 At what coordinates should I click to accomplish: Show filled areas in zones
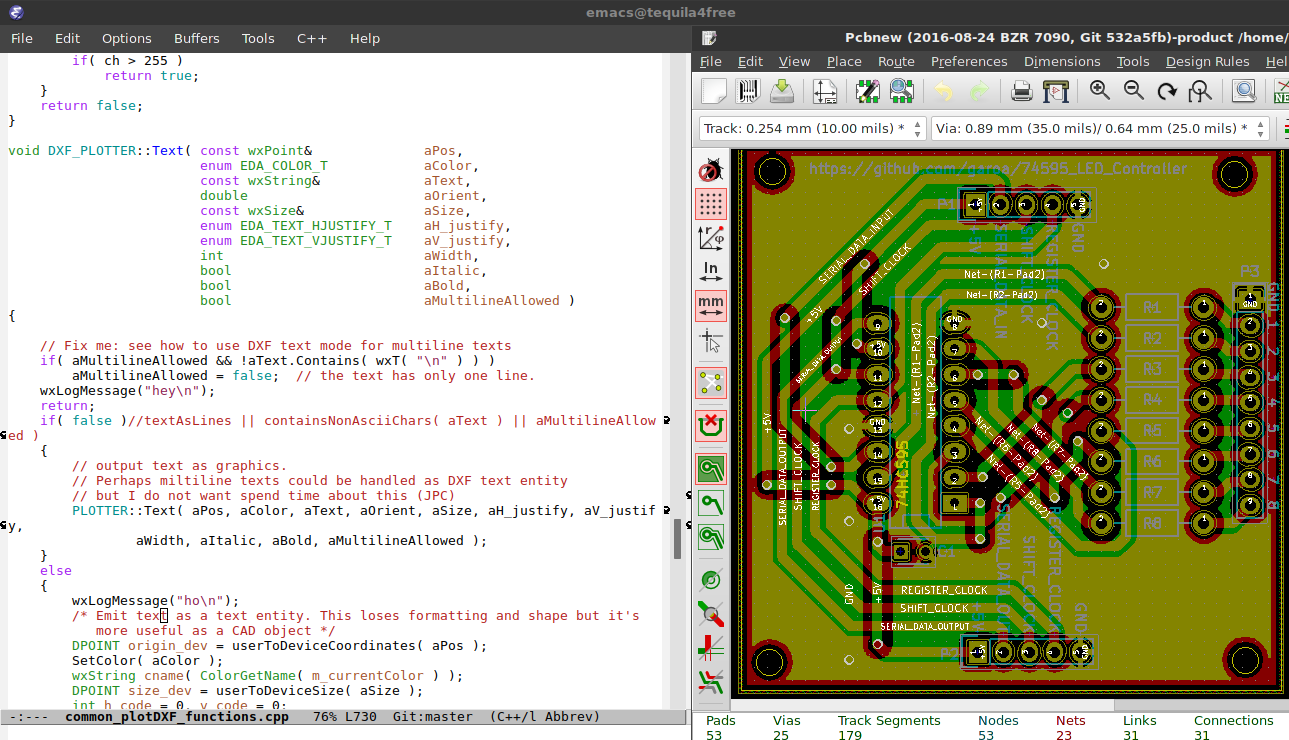(x=711, y=468)
